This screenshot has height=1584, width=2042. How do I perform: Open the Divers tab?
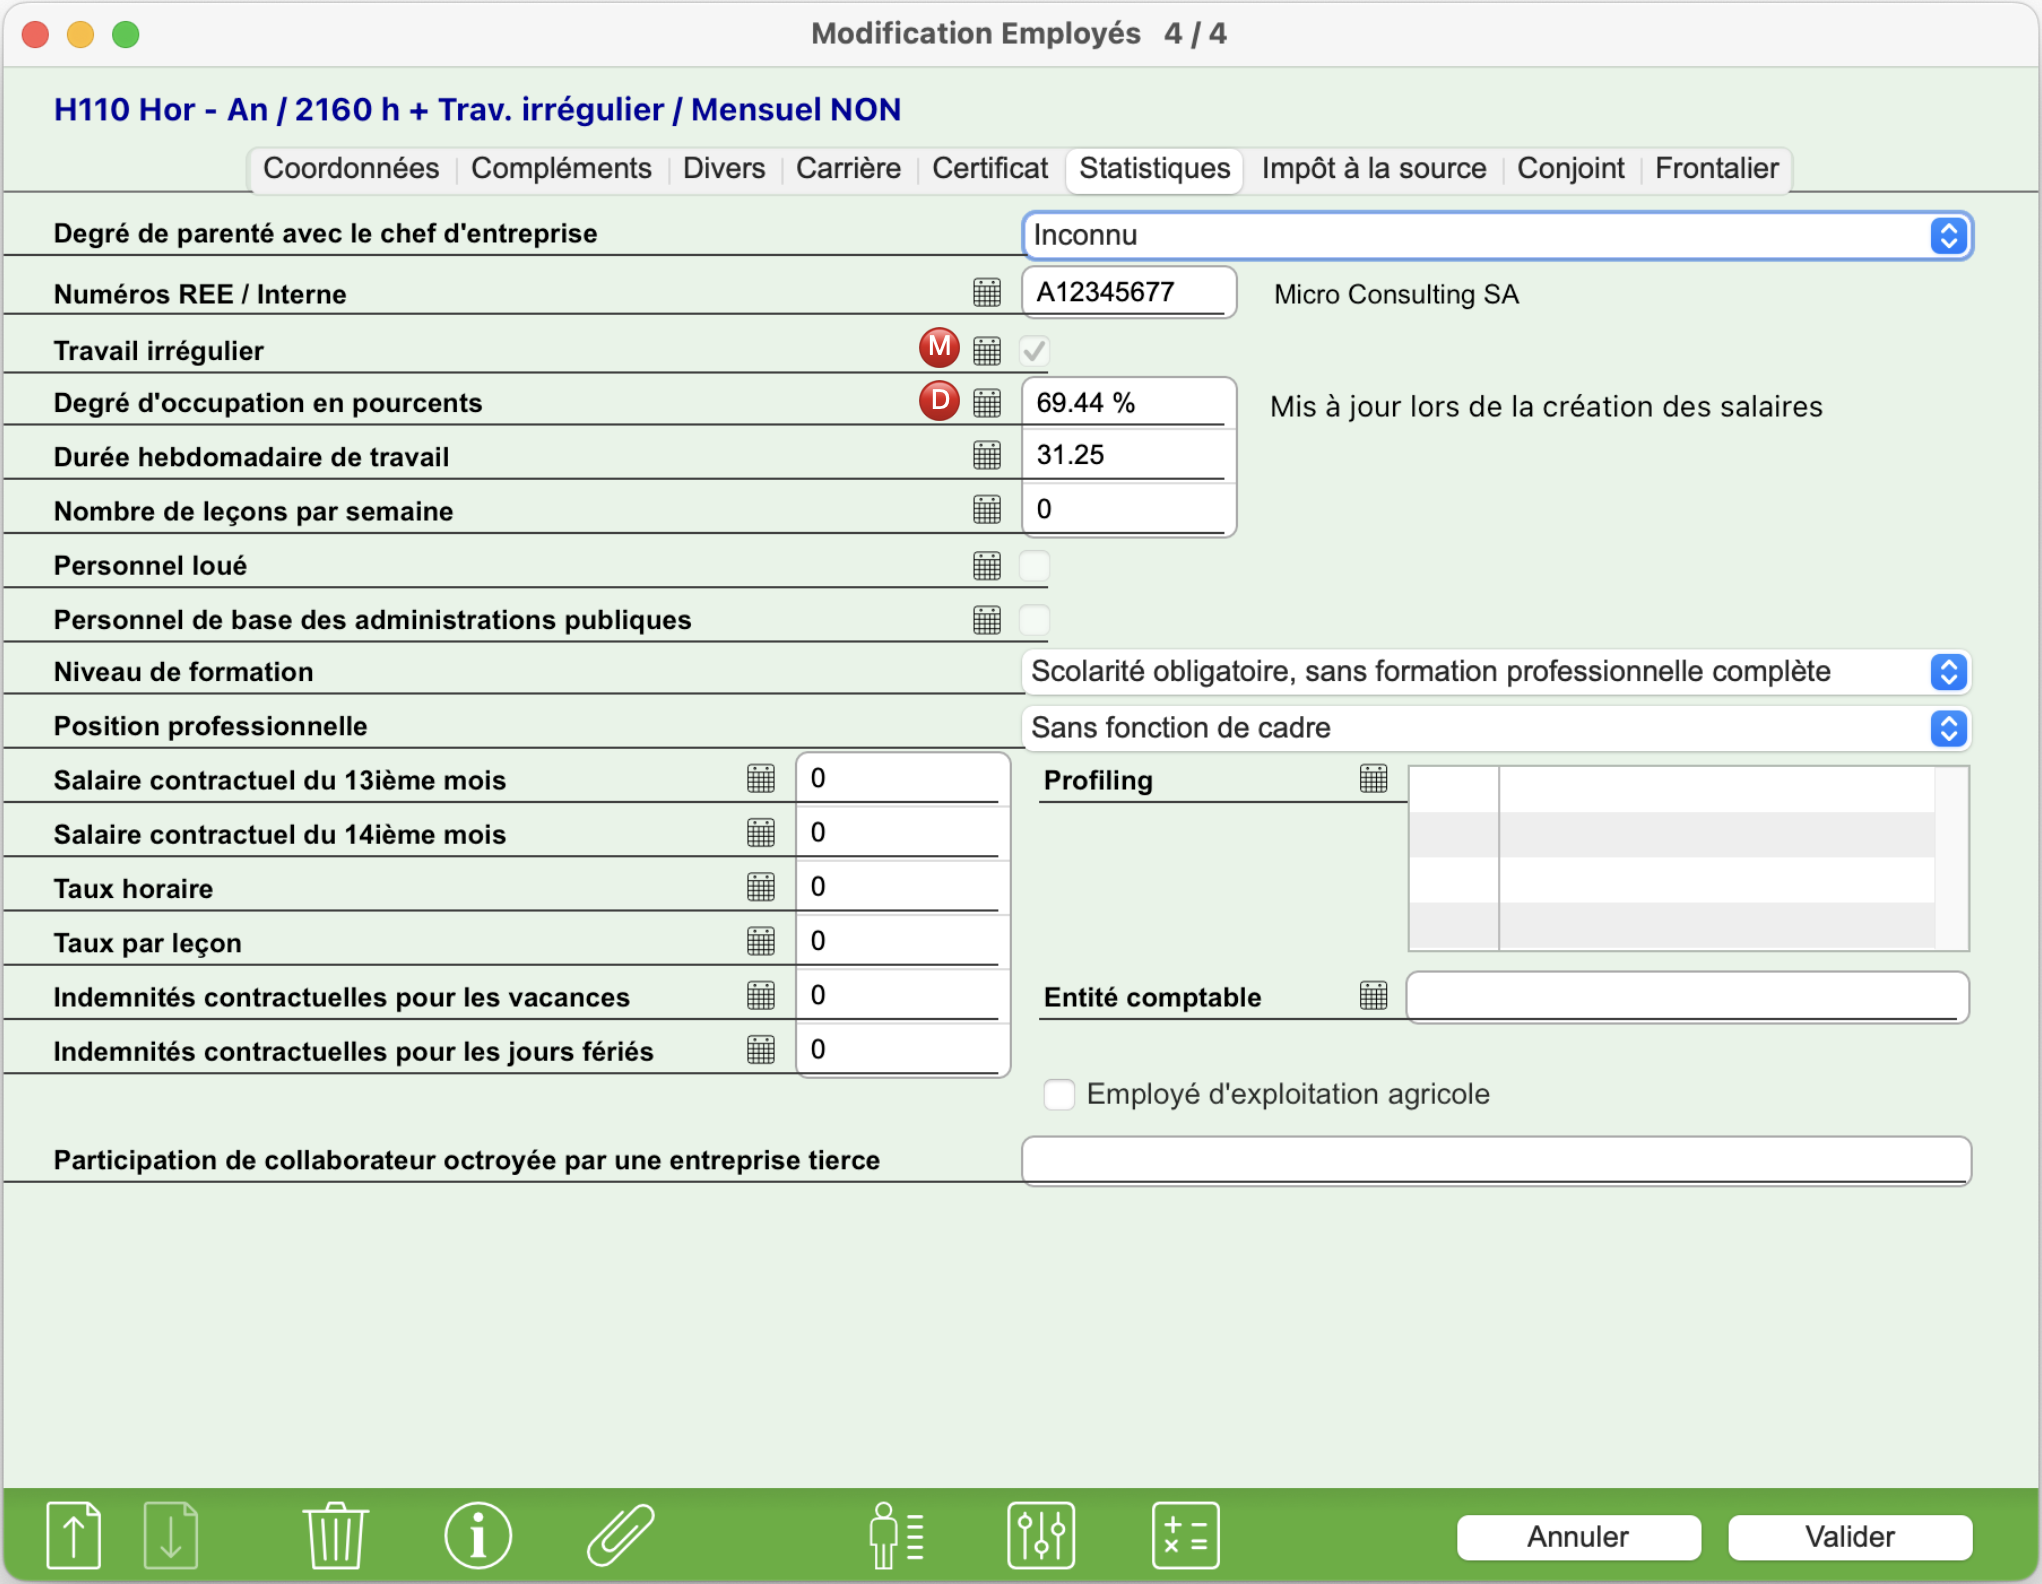coord(724,168)
